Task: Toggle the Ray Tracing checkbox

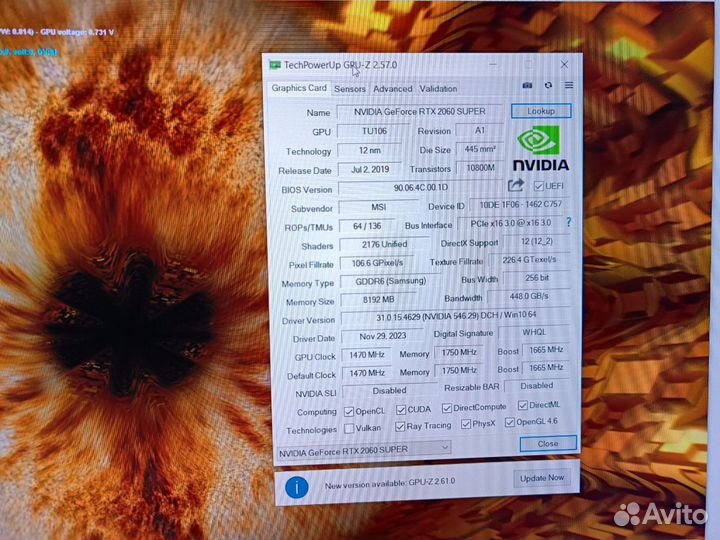Action: pyautogui.click(x=400, y=427)
